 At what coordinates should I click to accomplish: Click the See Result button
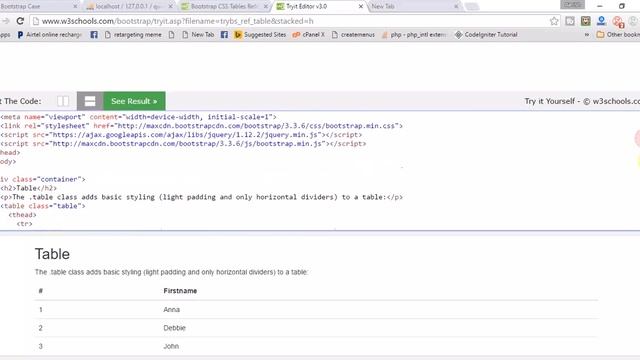(x=134, y=101)
